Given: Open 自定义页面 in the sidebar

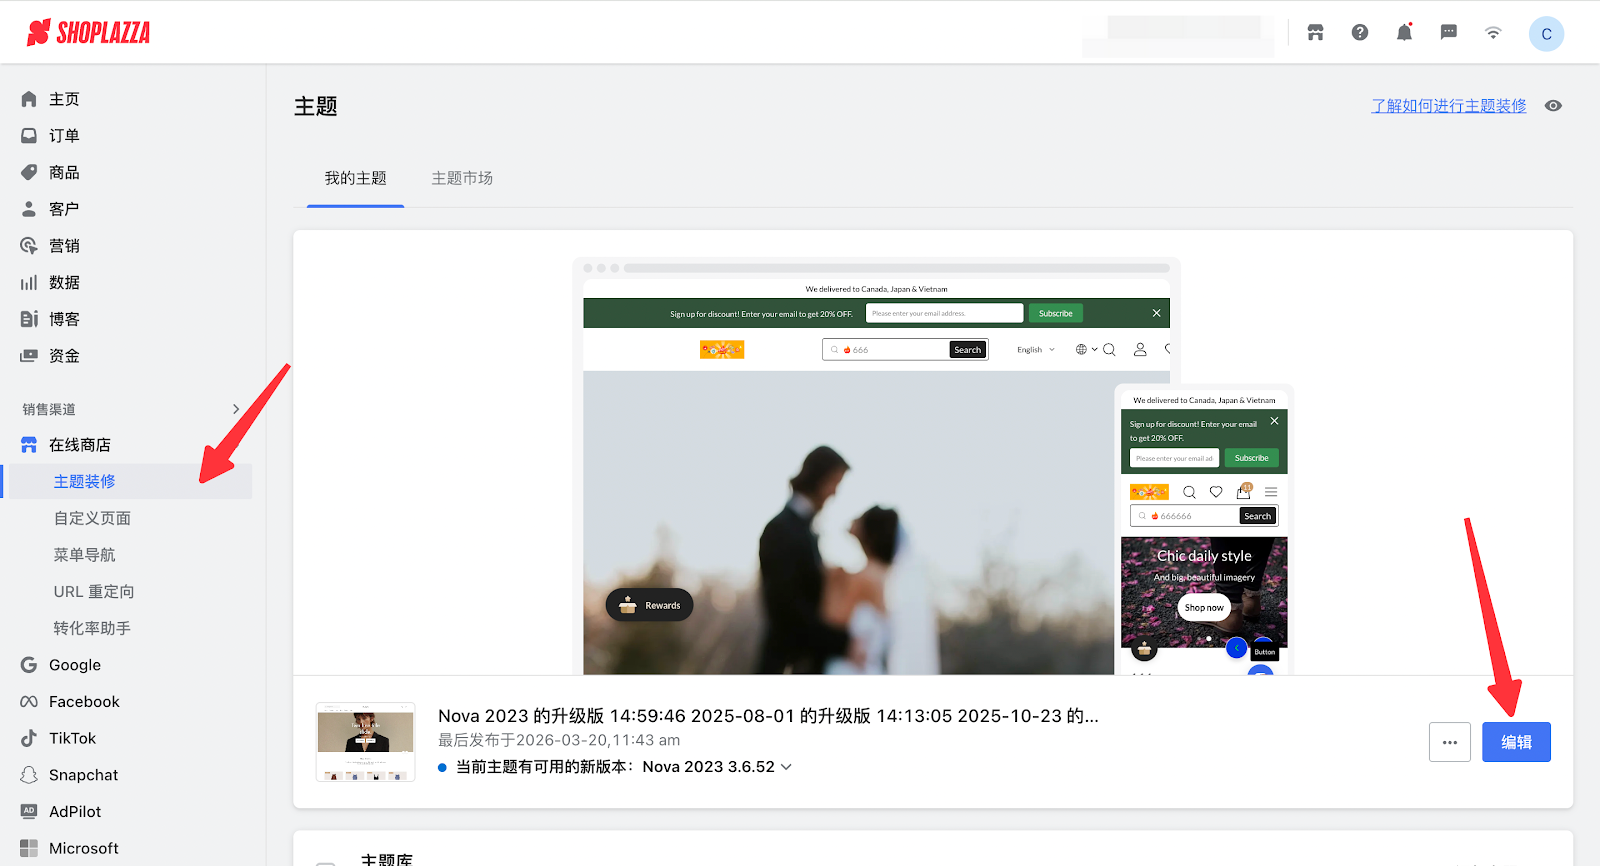Looking at the screenshot, I should click(x=92, y=518).
